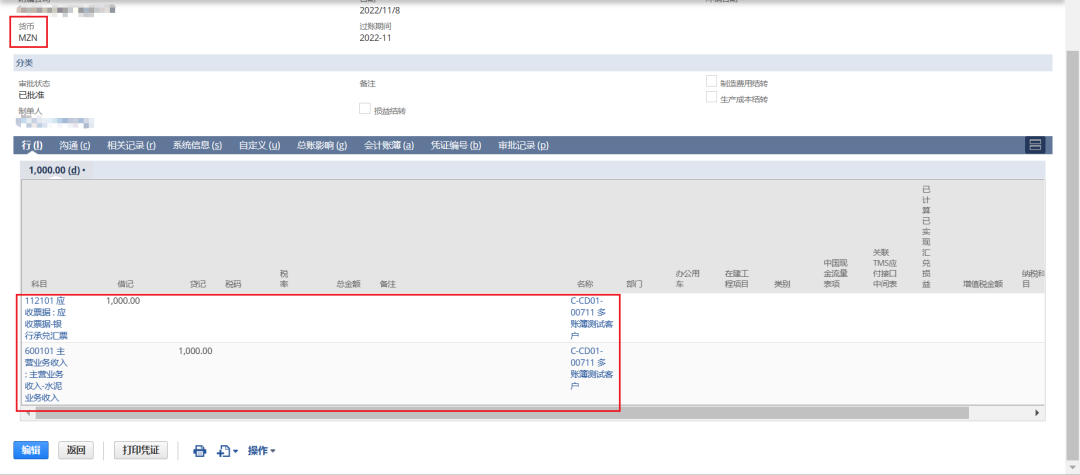Viewport: 1080px width, 475px height.
Task: Click the printer icon
Action: (200, 451)
